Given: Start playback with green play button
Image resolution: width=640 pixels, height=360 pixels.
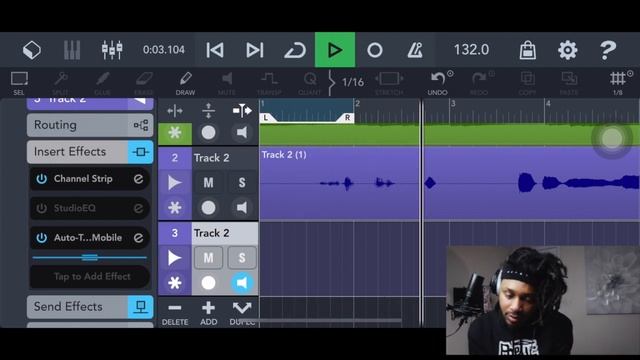Looking at the screenshot, I should tap(335, 50).
